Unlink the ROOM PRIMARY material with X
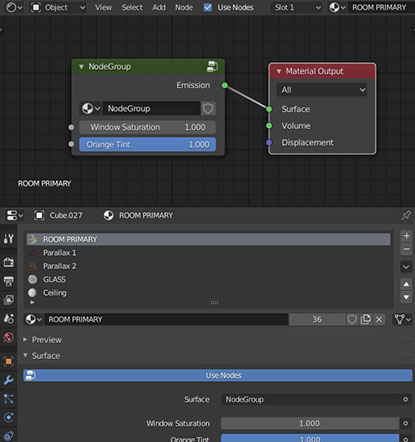This screenshot has width=415, height=442. [x=379, y=319]
